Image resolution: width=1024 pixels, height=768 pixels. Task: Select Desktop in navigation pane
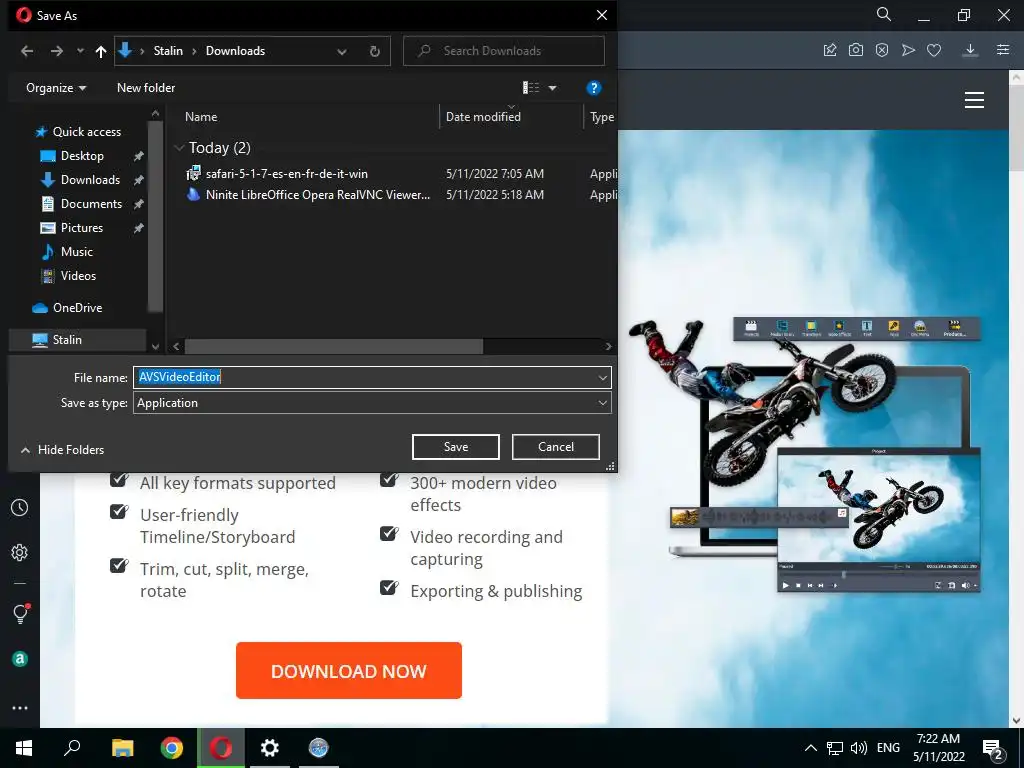pos(82,156)
